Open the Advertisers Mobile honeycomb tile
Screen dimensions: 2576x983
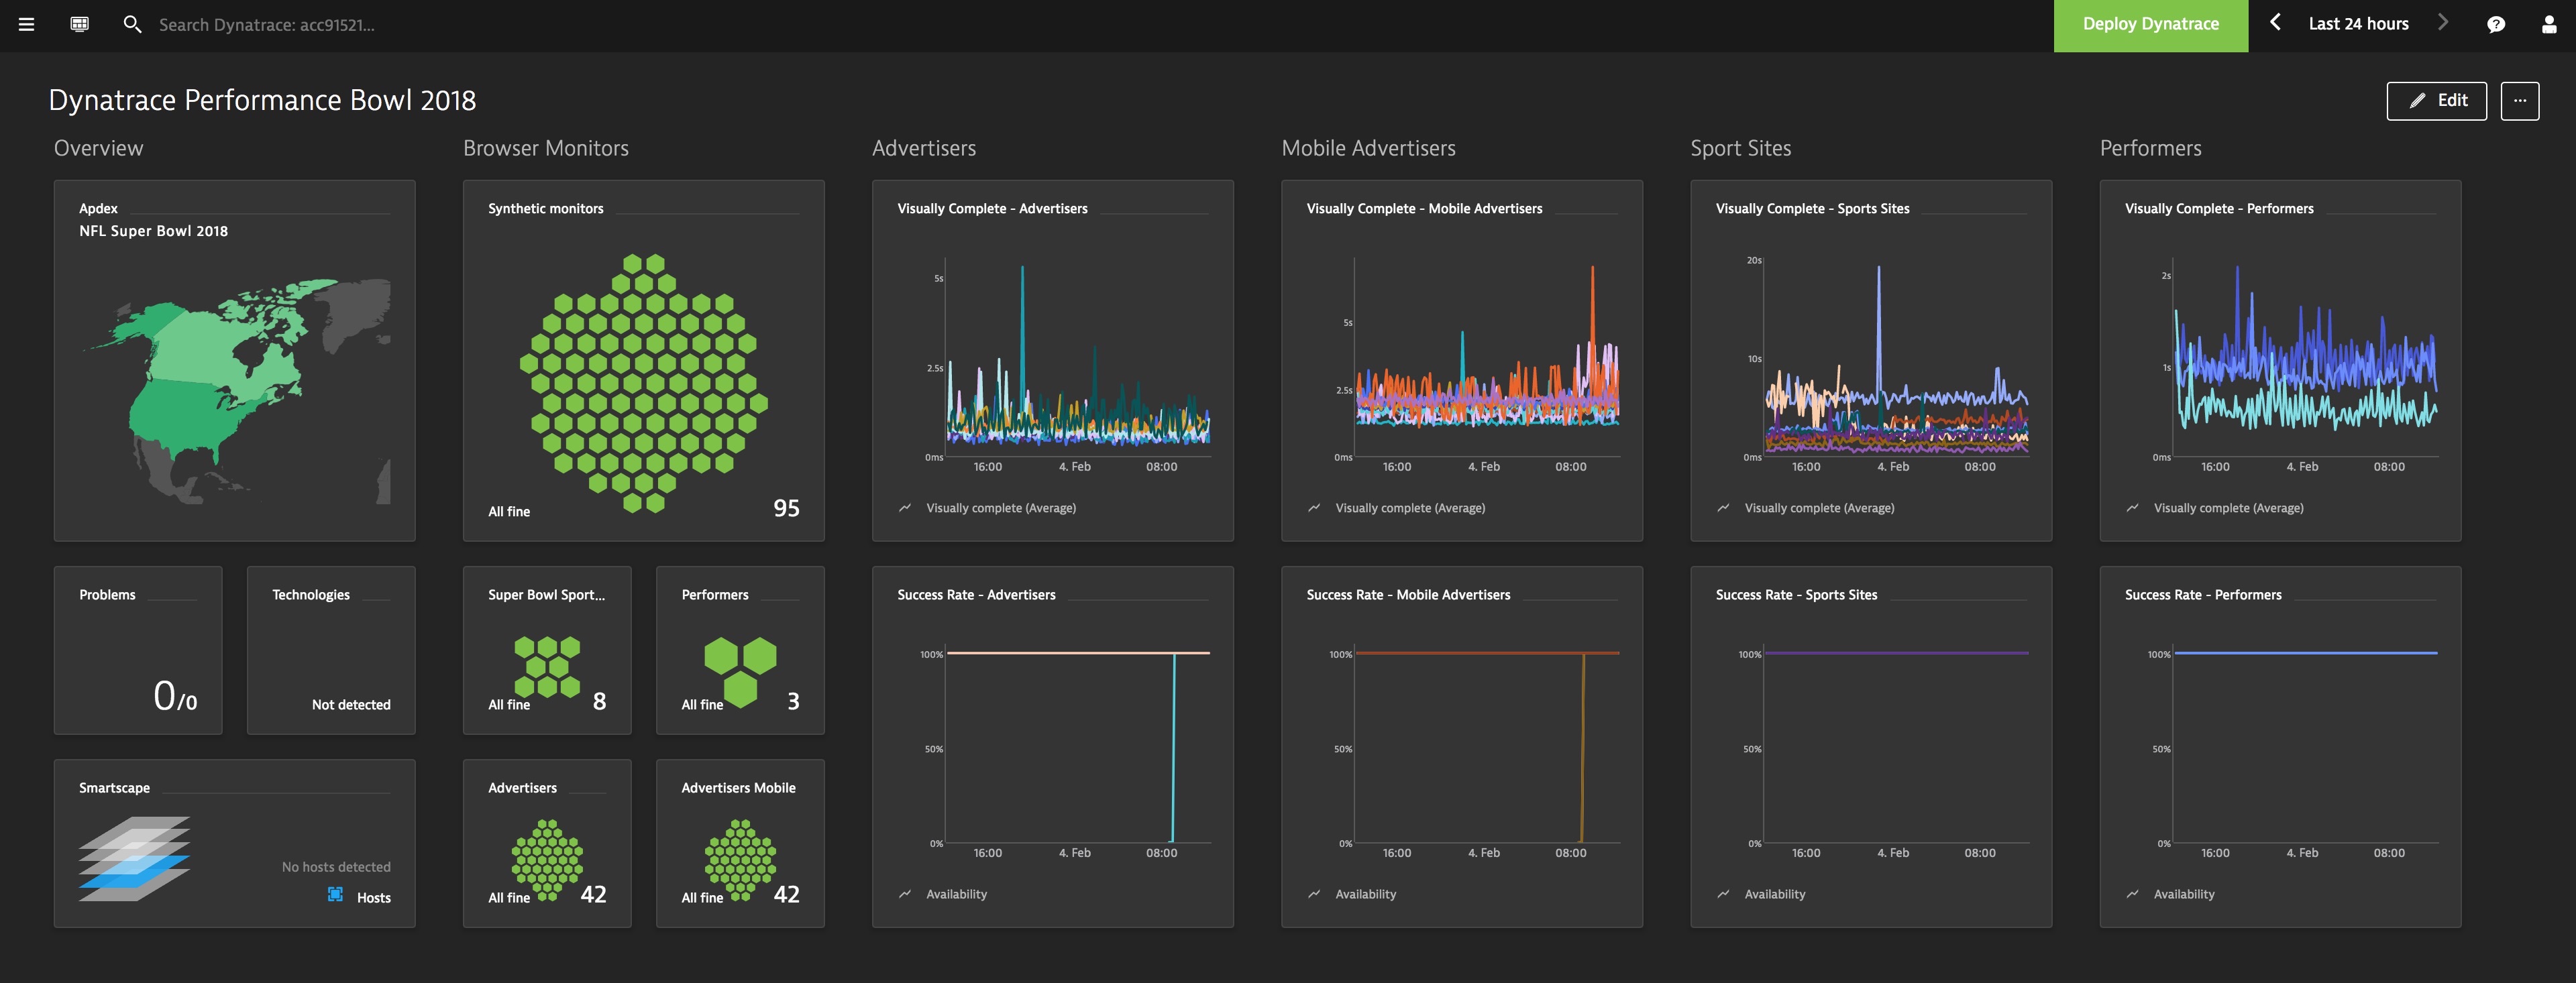coord(740,843)
